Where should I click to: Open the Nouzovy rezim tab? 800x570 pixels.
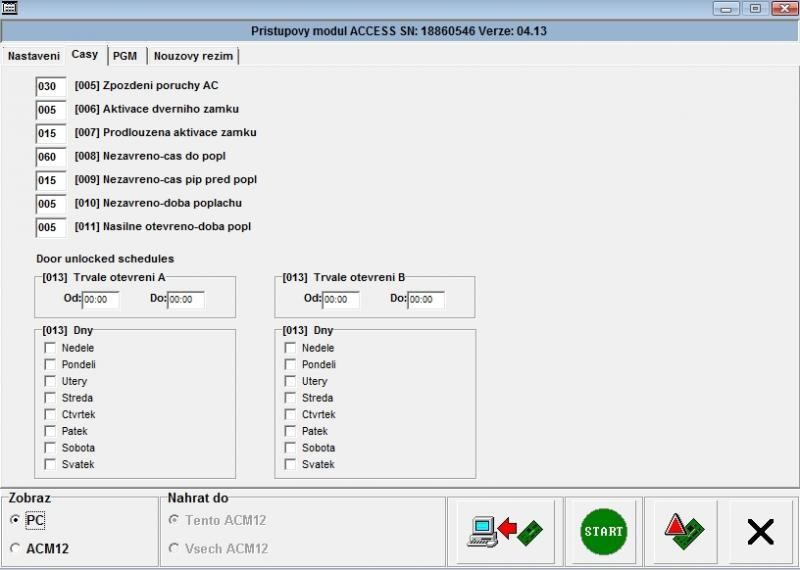pos(193,56)
